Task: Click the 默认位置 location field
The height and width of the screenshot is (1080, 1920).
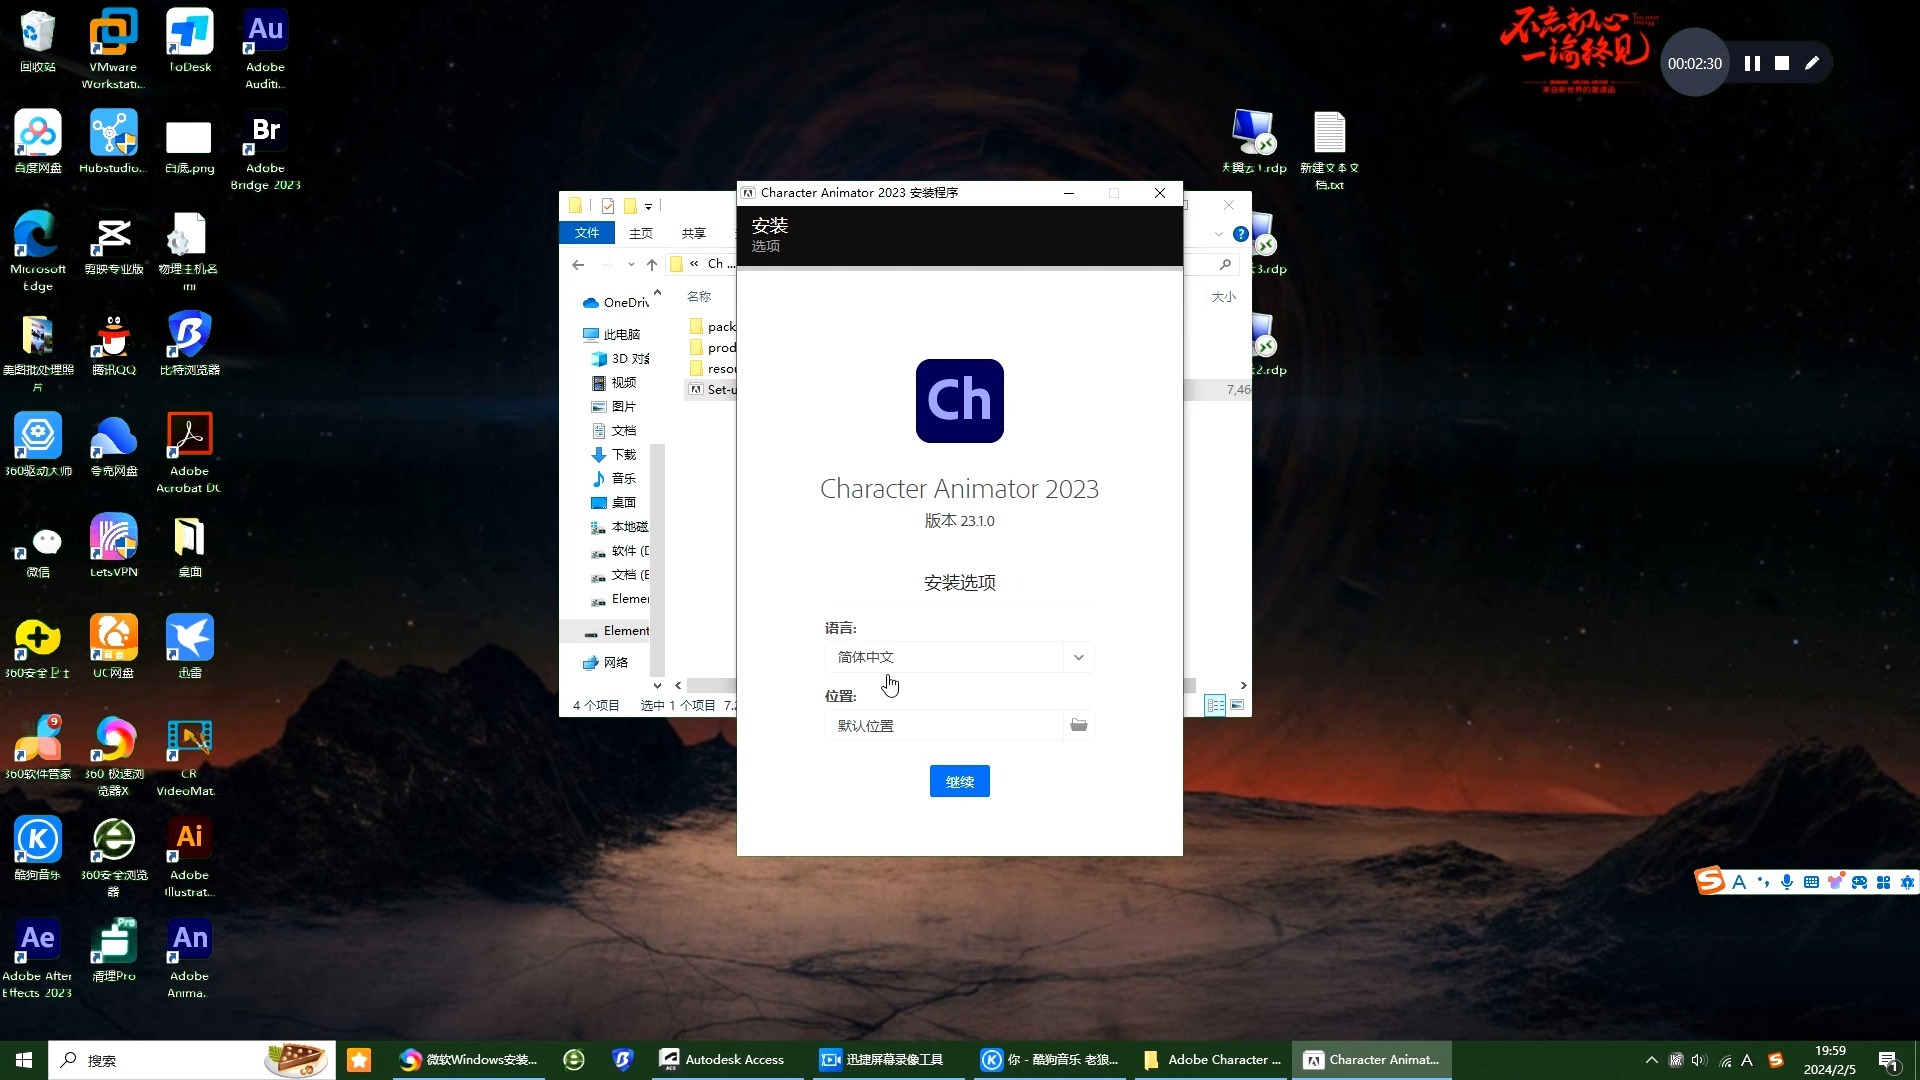Action: point(944,725)
